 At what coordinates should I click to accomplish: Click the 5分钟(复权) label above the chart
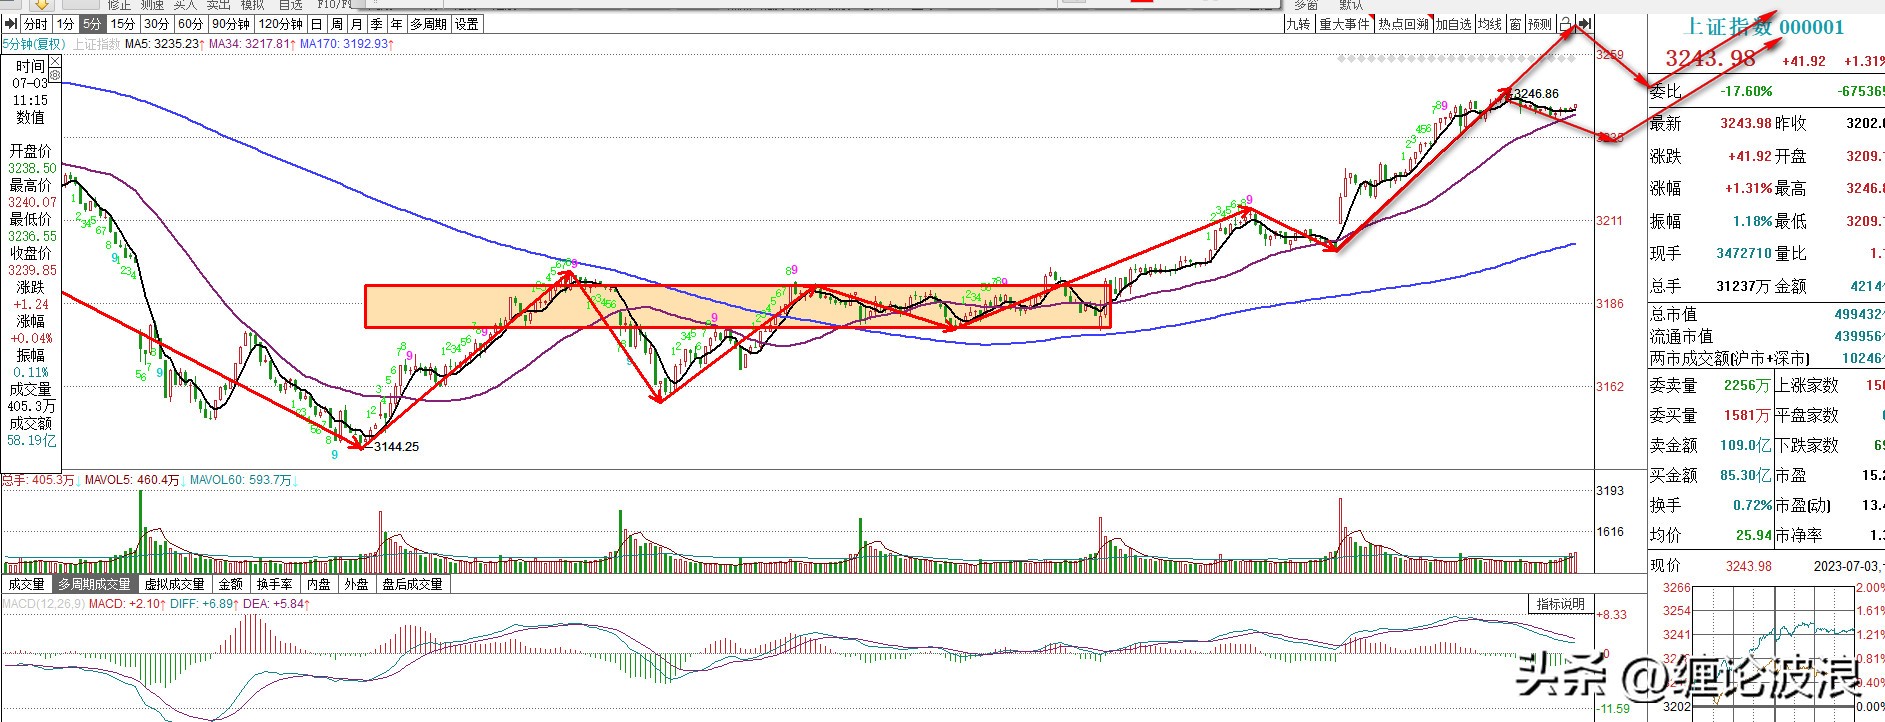(x=35, y=44)
